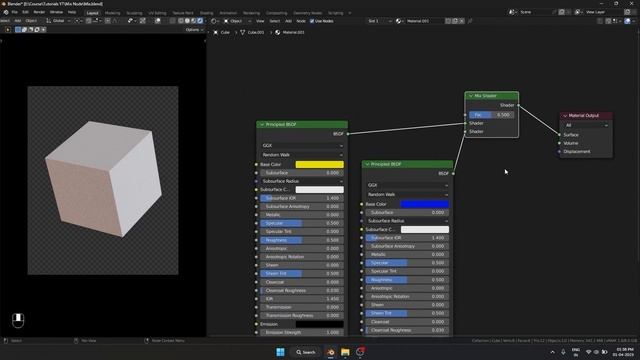Open the taskbar Search box
The height and width of the screenshot is (360, 640).
click(306, 352)
